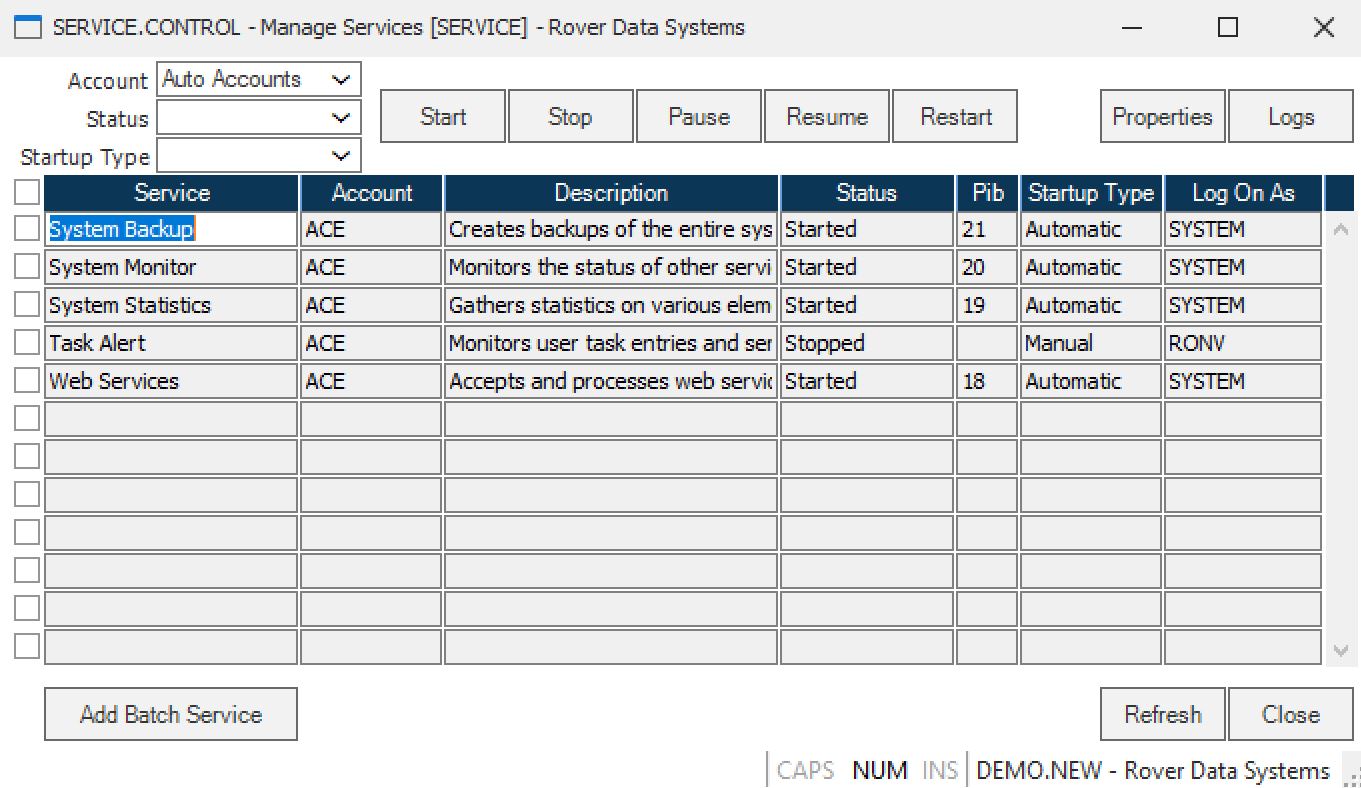Refresh the services list
This screenshot has height=788, width=1361.
pos(1162,713)
